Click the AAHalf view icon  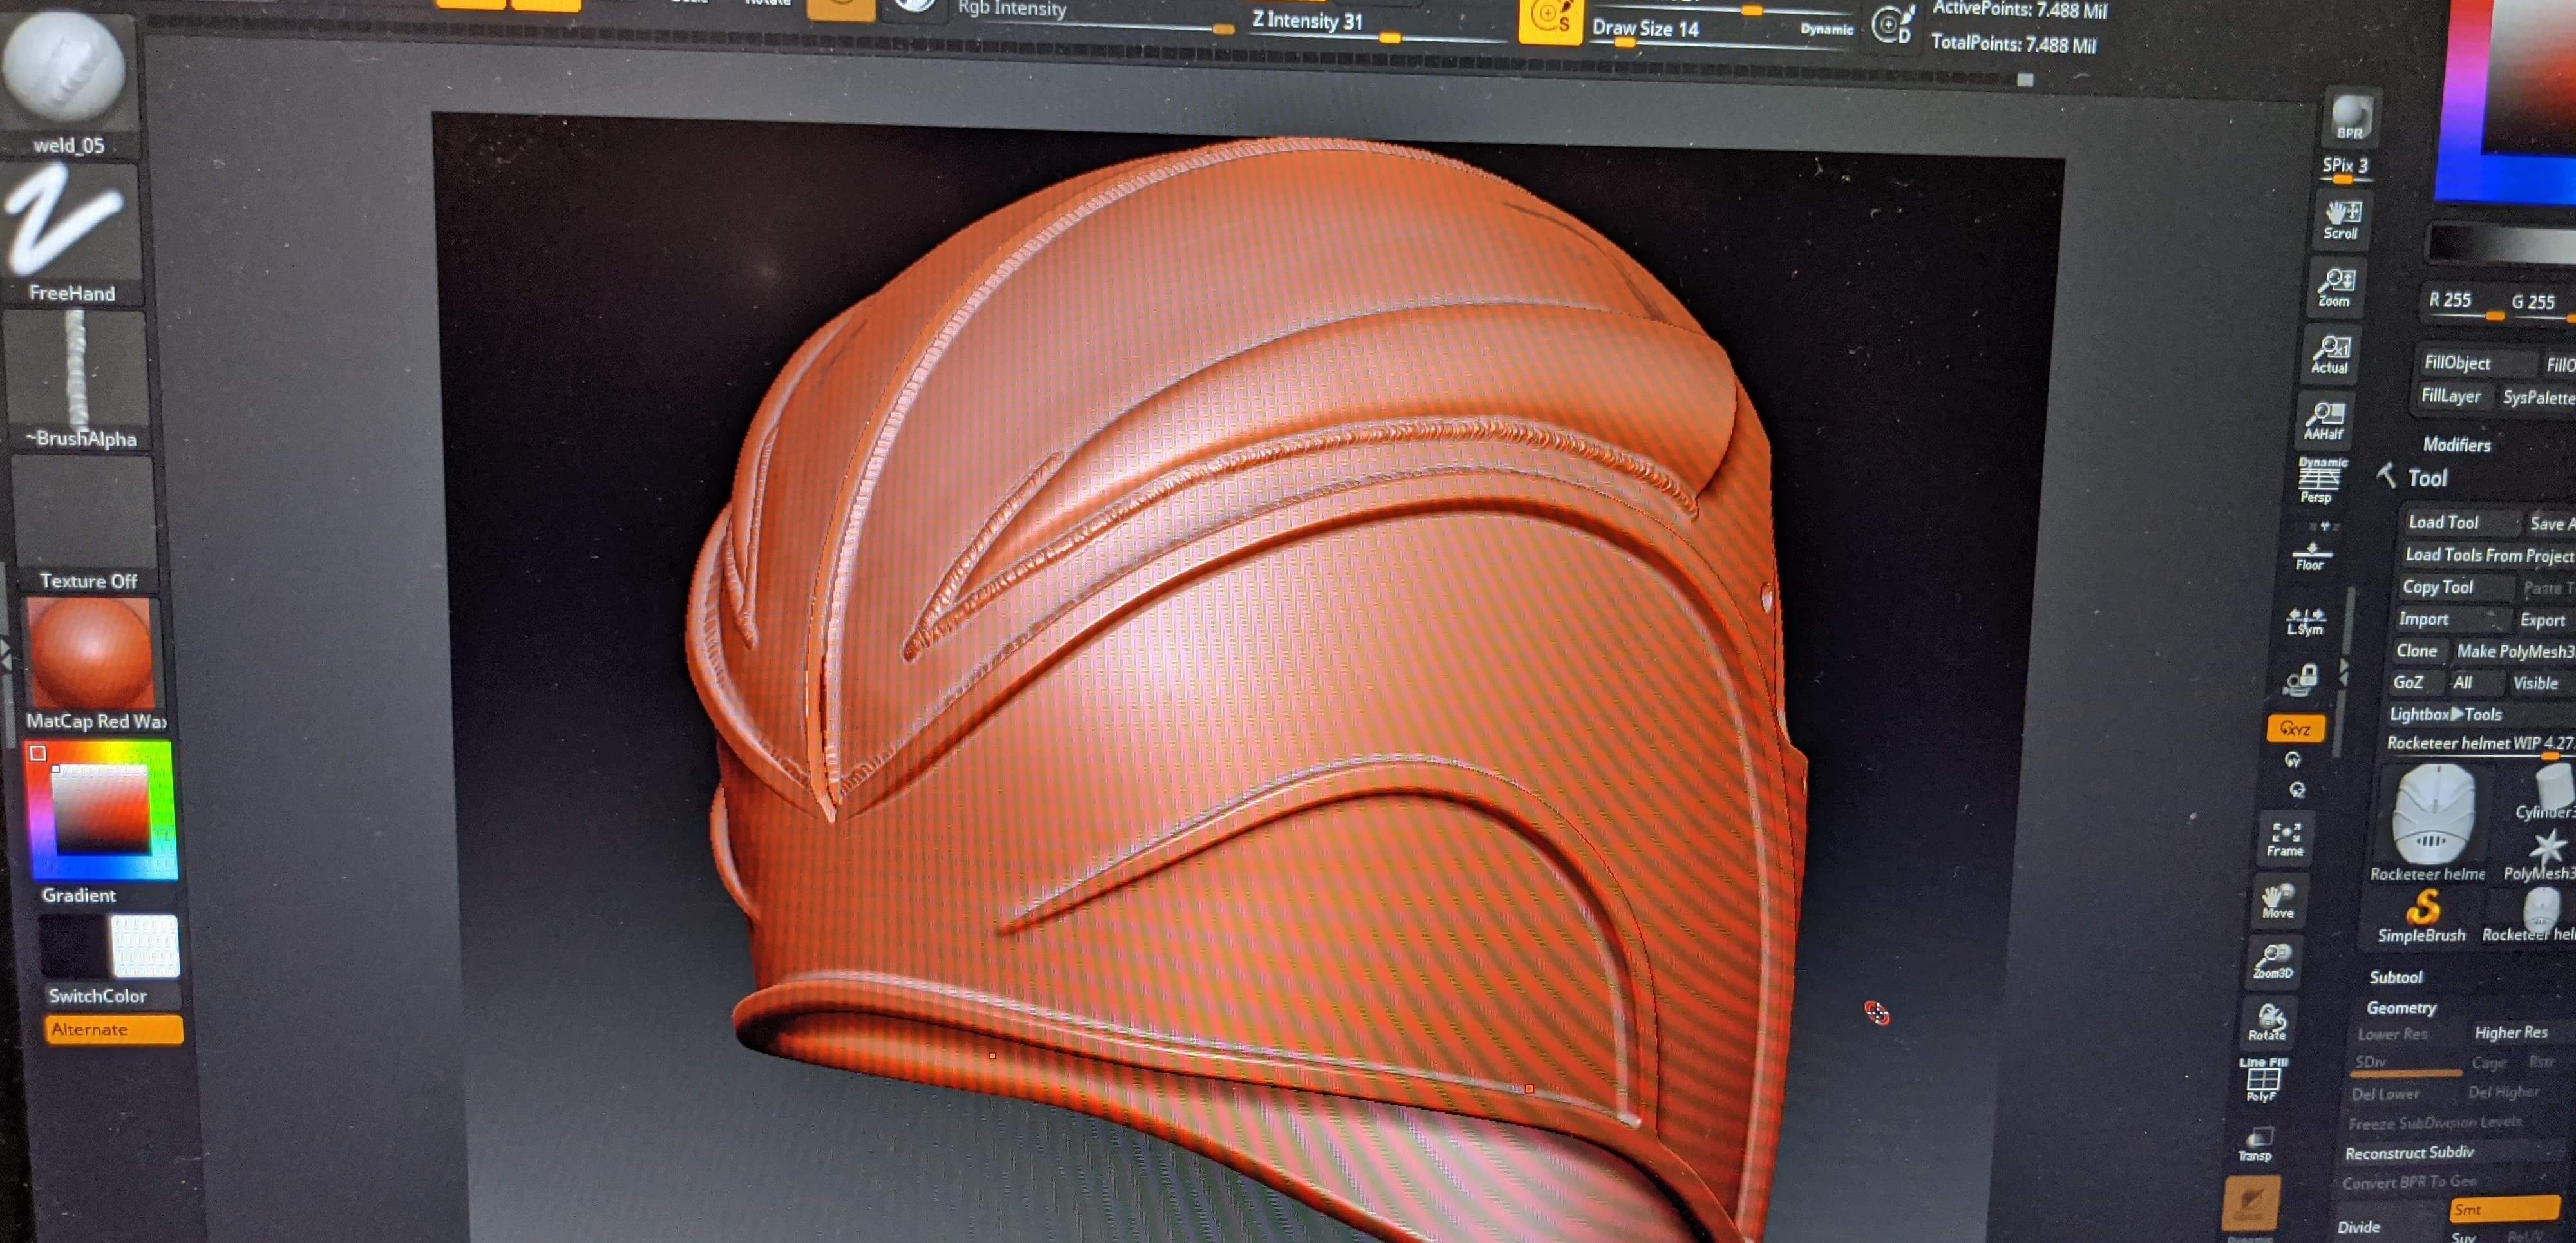(2325, 420)
